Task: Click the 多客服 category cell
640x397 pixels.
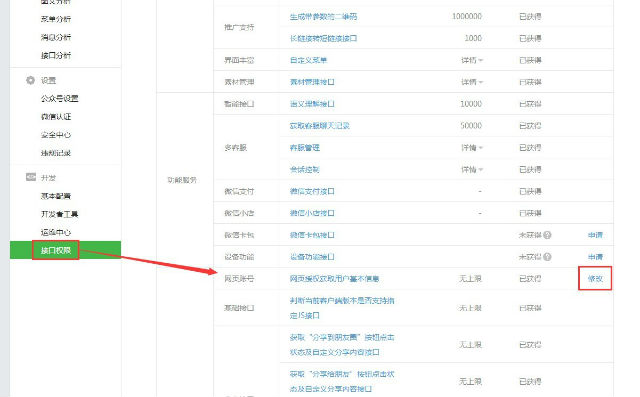Action: pyautogui.click(x=236, y=147)
